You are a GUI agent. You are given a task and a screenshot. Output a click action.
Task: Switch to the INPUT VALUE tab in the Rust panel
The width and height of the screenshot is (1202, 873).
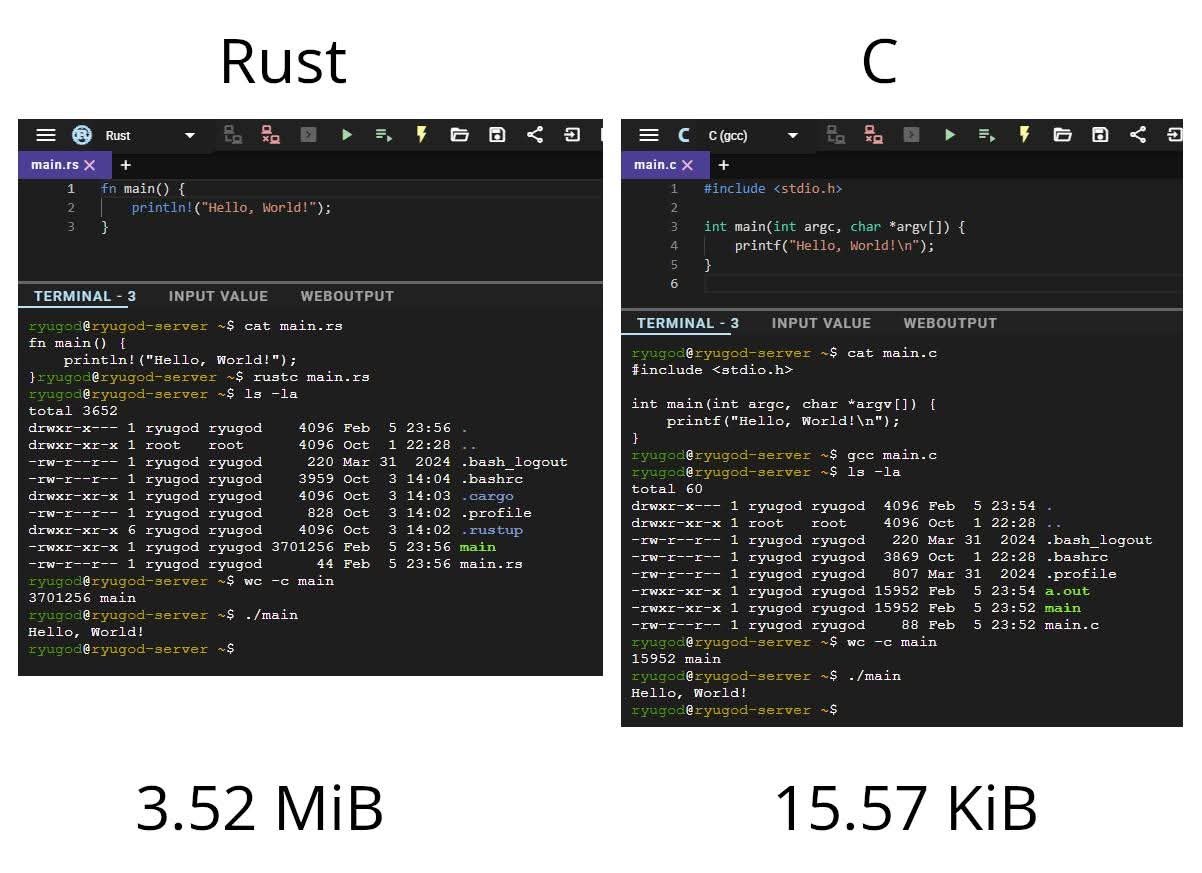(x=218, y=296)
